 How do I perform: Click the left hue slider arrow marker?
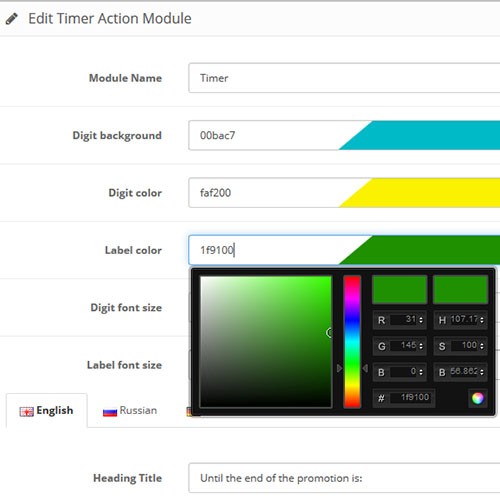[x=339, y=368]
